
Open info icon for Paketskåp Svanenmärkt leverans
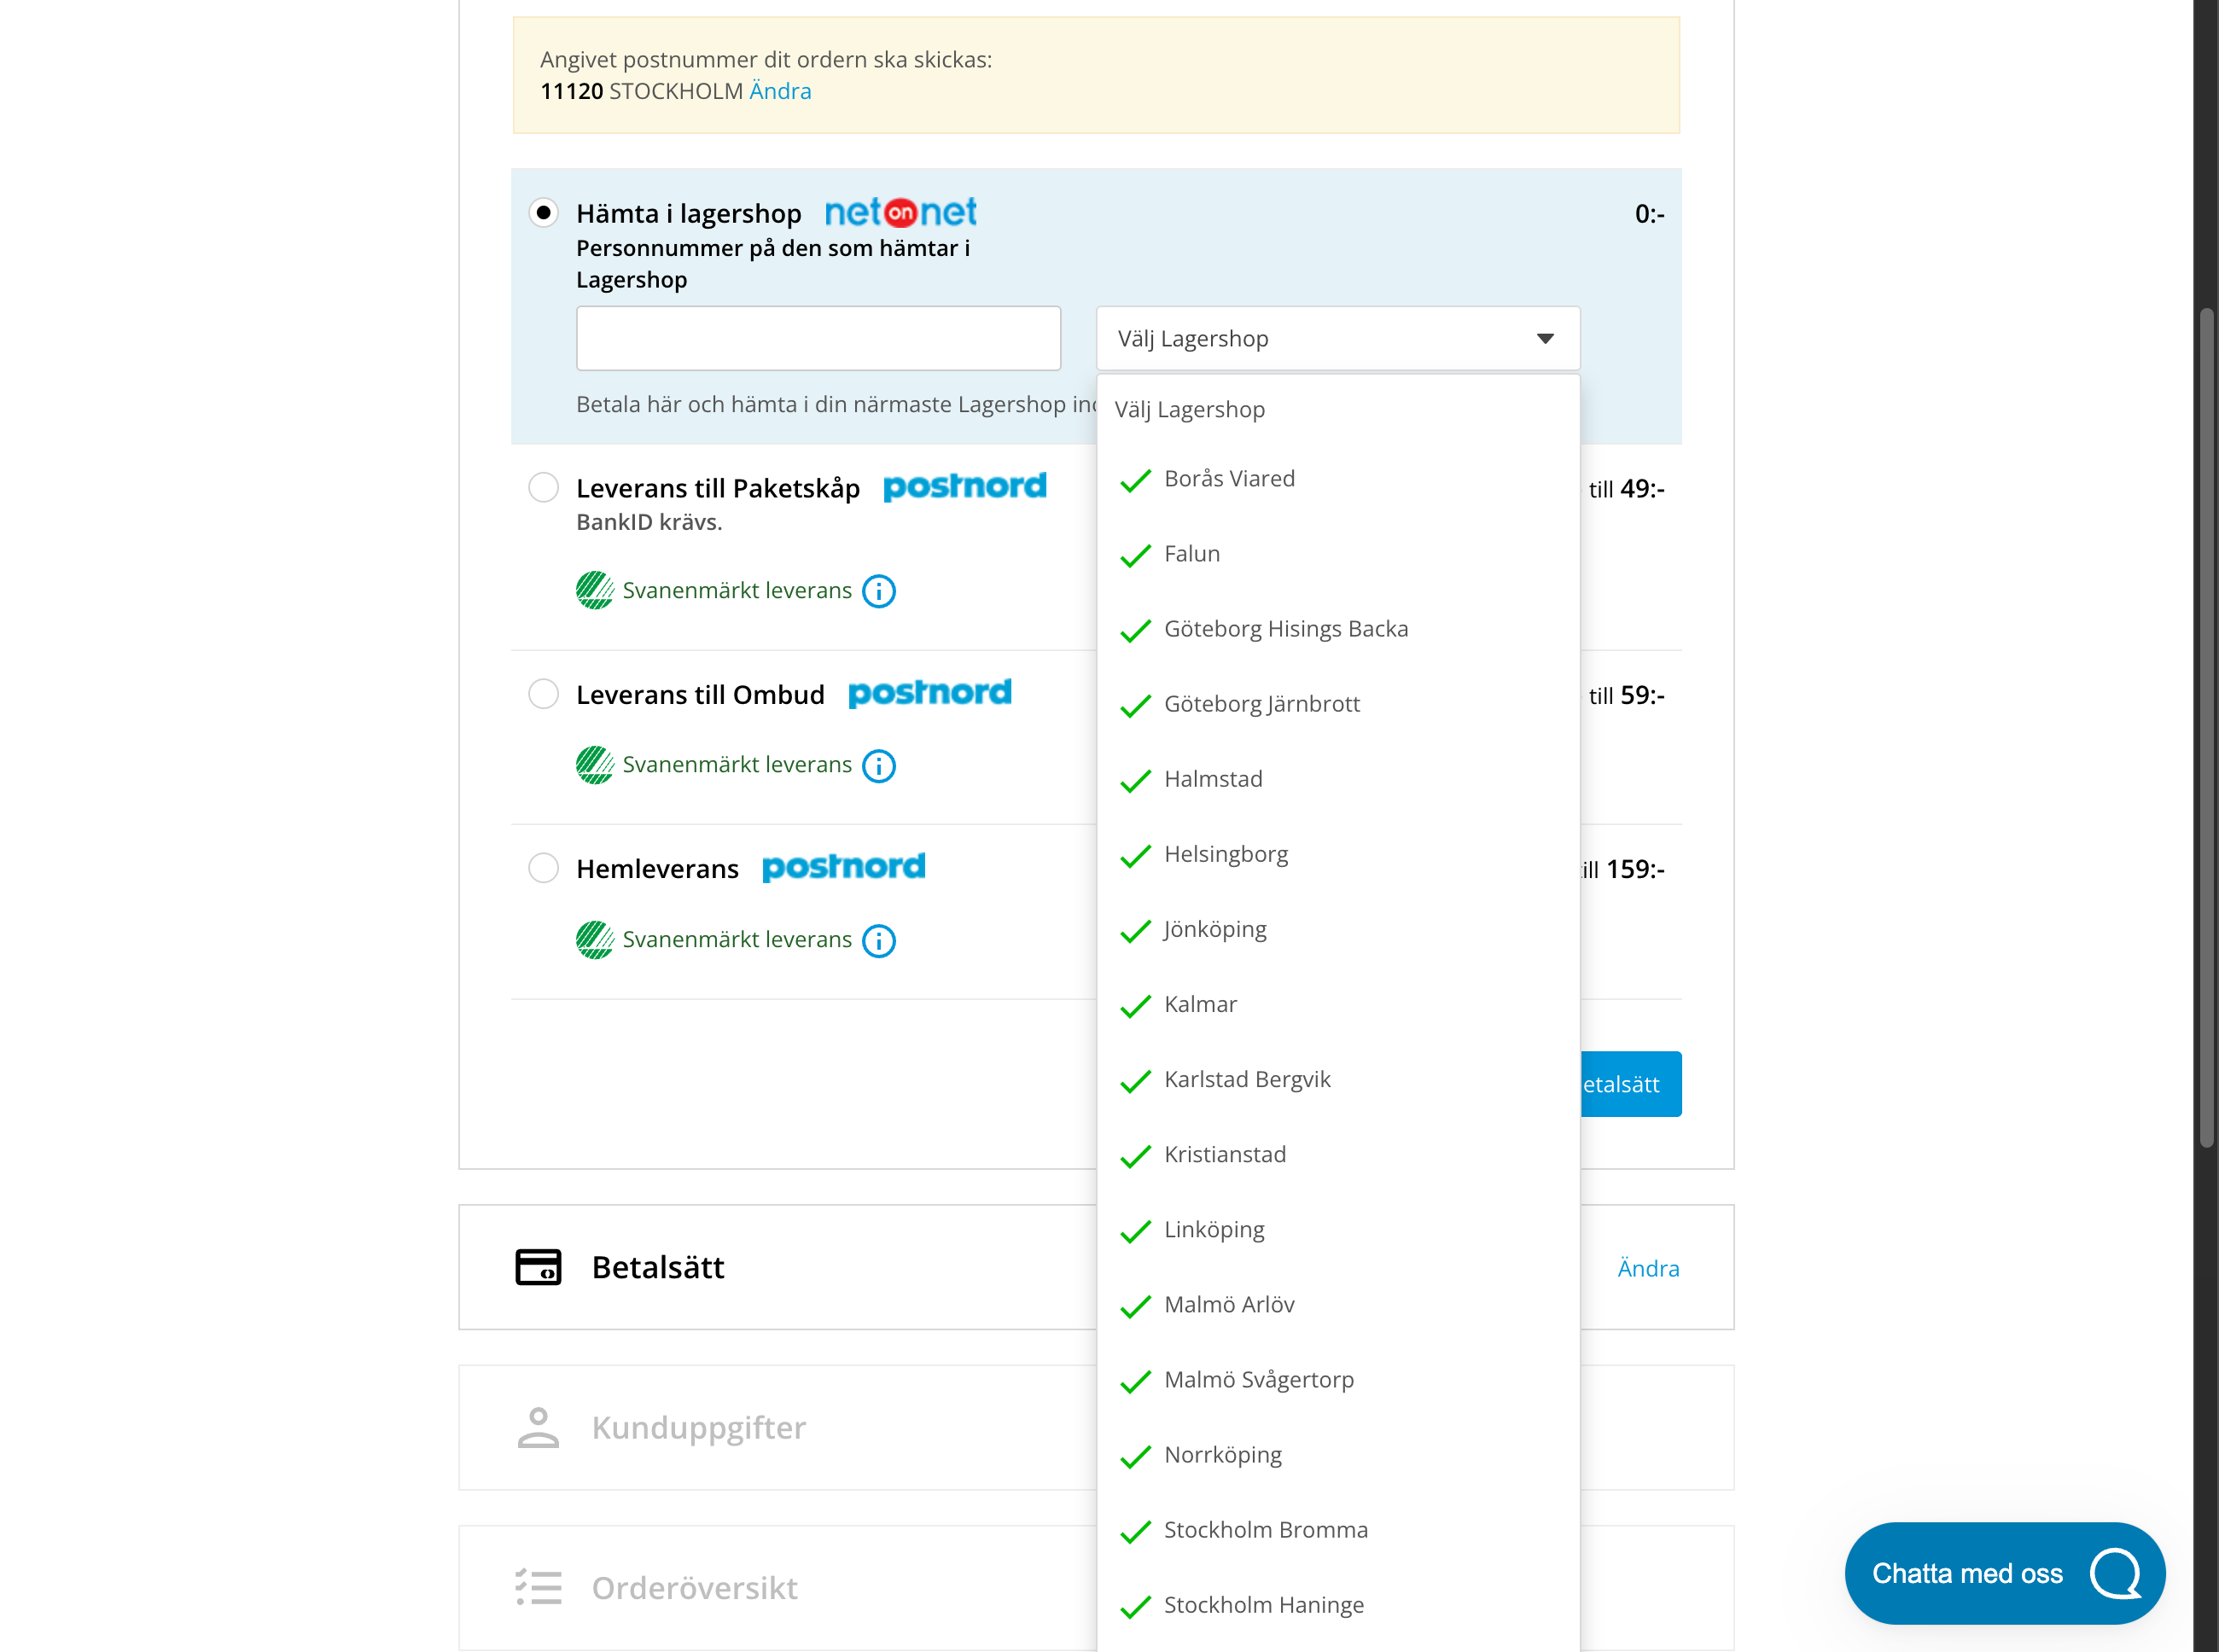pyautogui.click(x=878, y=591)
